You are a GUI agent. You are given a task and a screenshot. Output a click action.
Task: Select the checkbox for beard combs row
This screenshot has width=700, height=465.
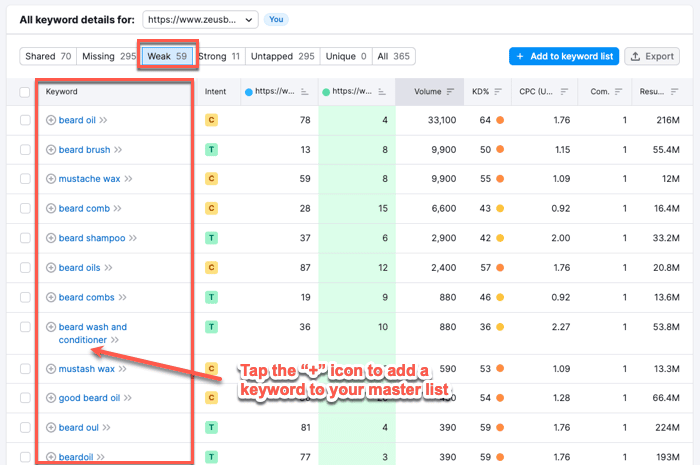coord(25,297)
